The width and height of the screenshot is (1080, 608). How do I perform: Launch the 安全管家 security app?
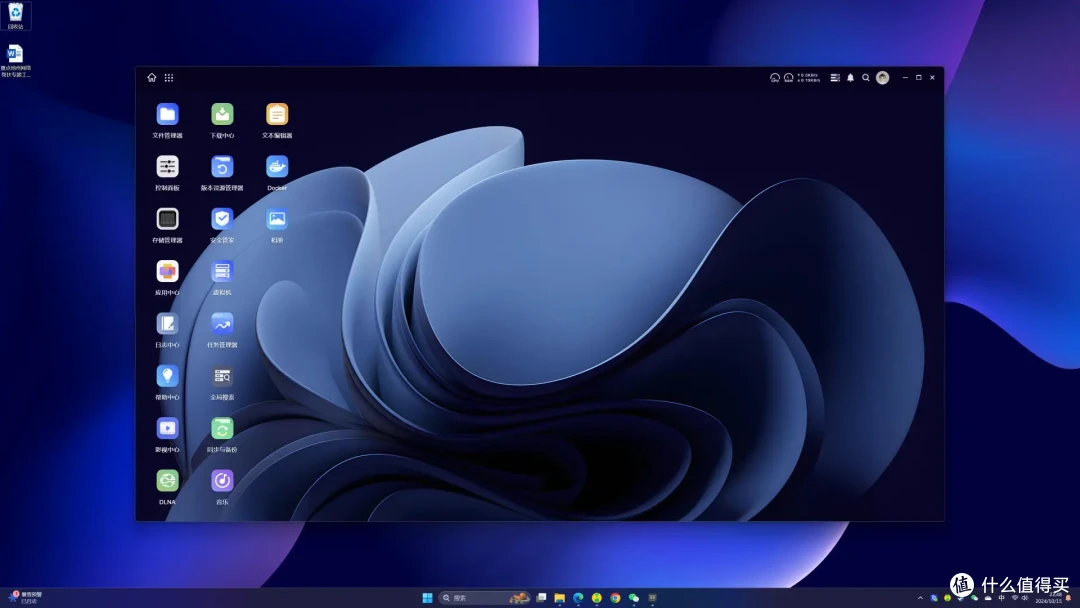[222, 219]
